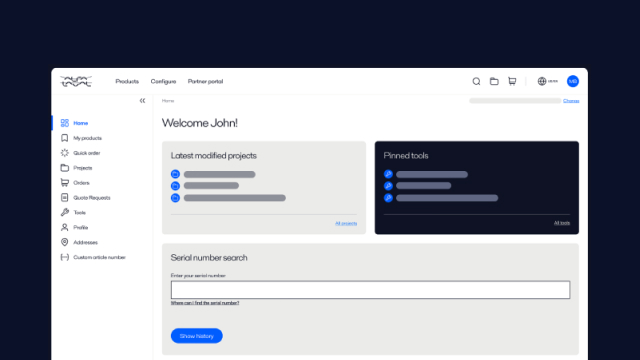Open the projects folder icon in header
Screen dimensions: 640x360
click(x=494, y=81)
